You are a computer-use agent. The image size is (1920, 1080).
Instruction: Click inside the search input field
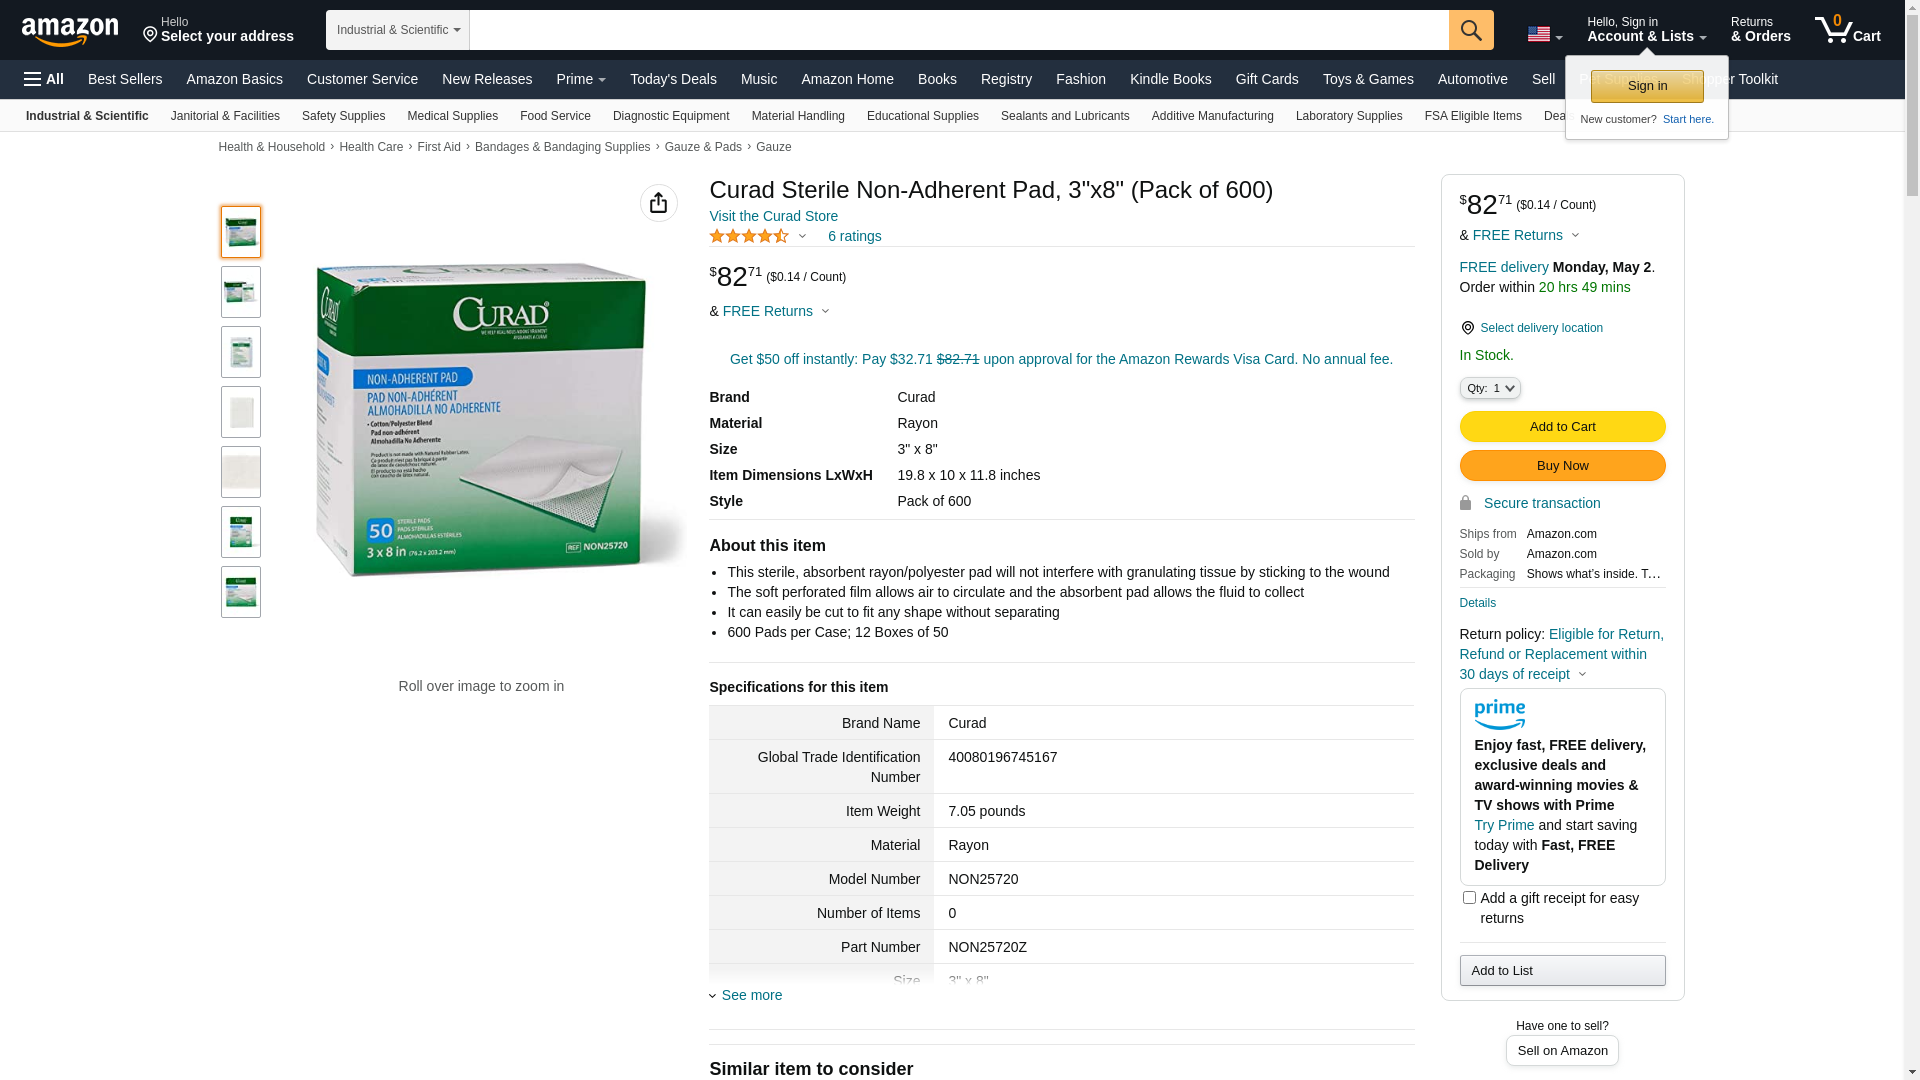coord(958,30)
